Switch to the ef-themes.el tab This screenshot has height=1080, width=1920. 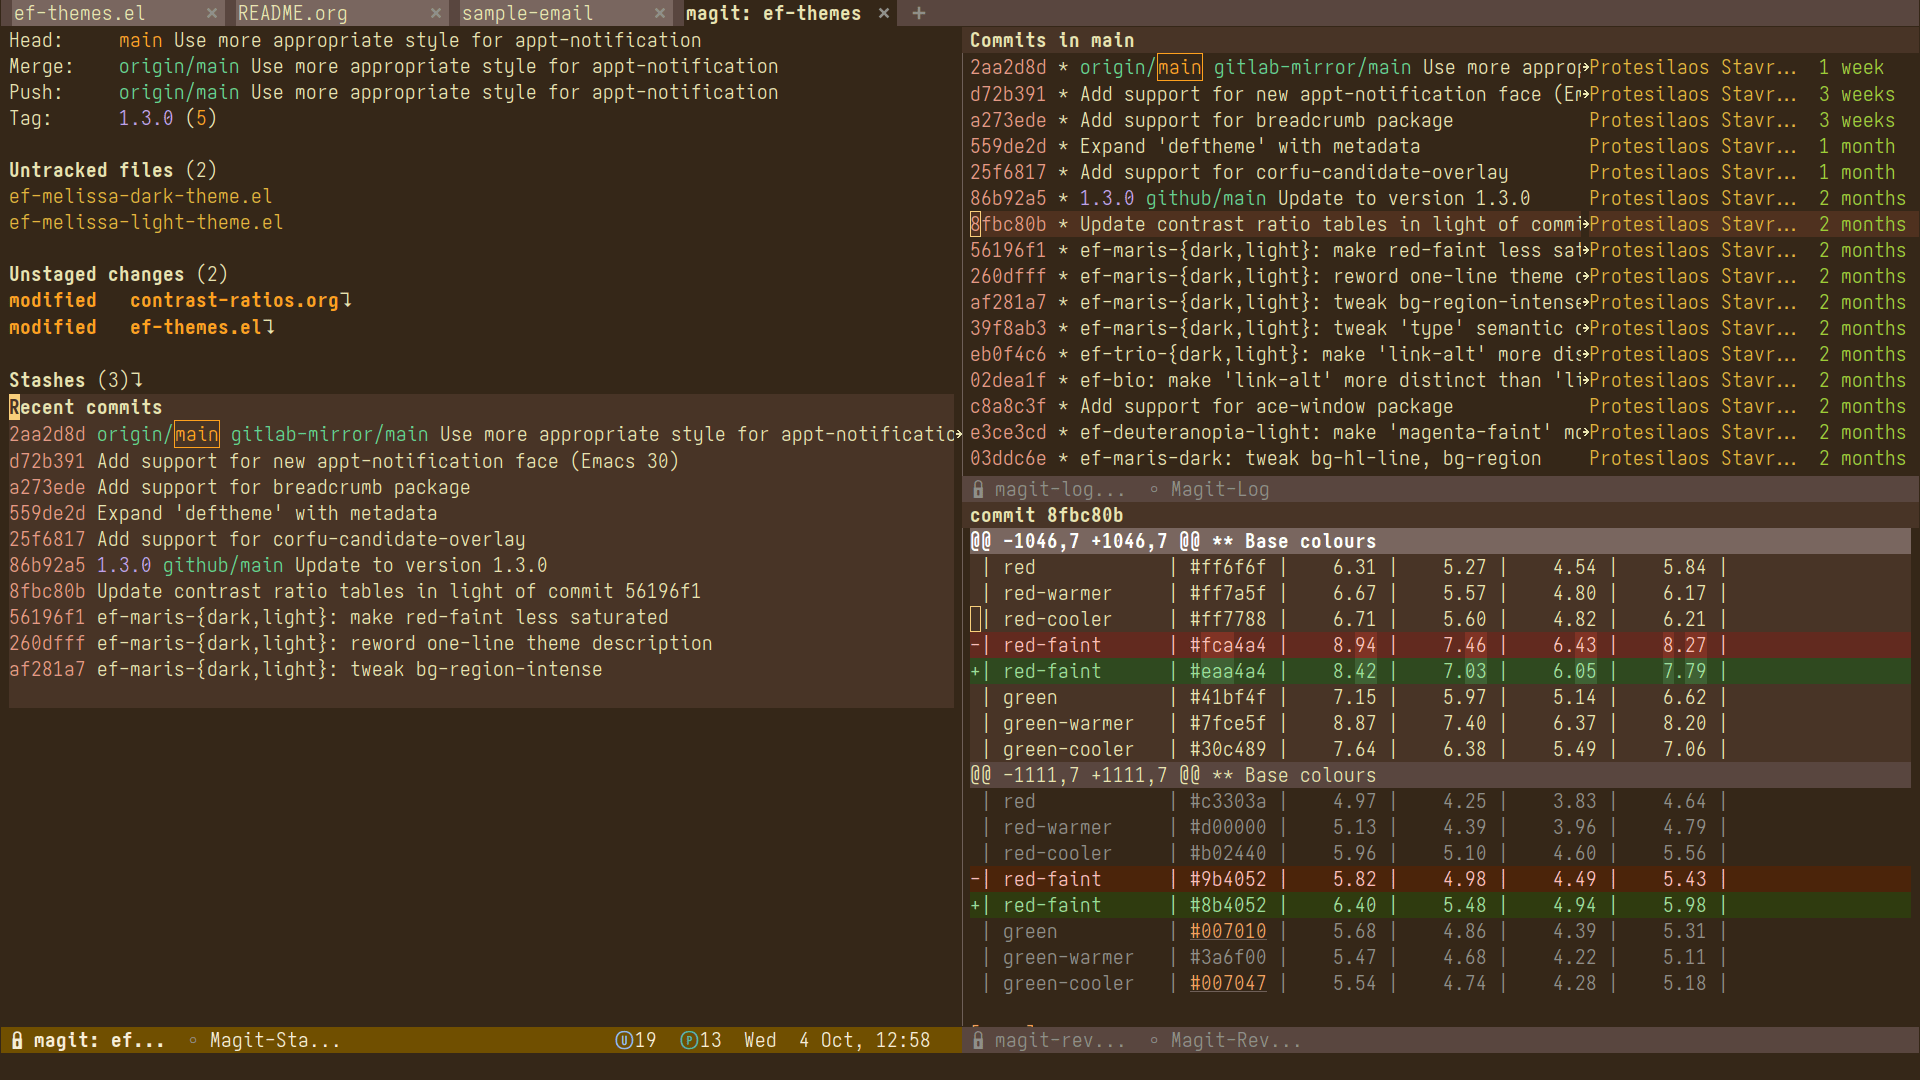tap(80, 13)
